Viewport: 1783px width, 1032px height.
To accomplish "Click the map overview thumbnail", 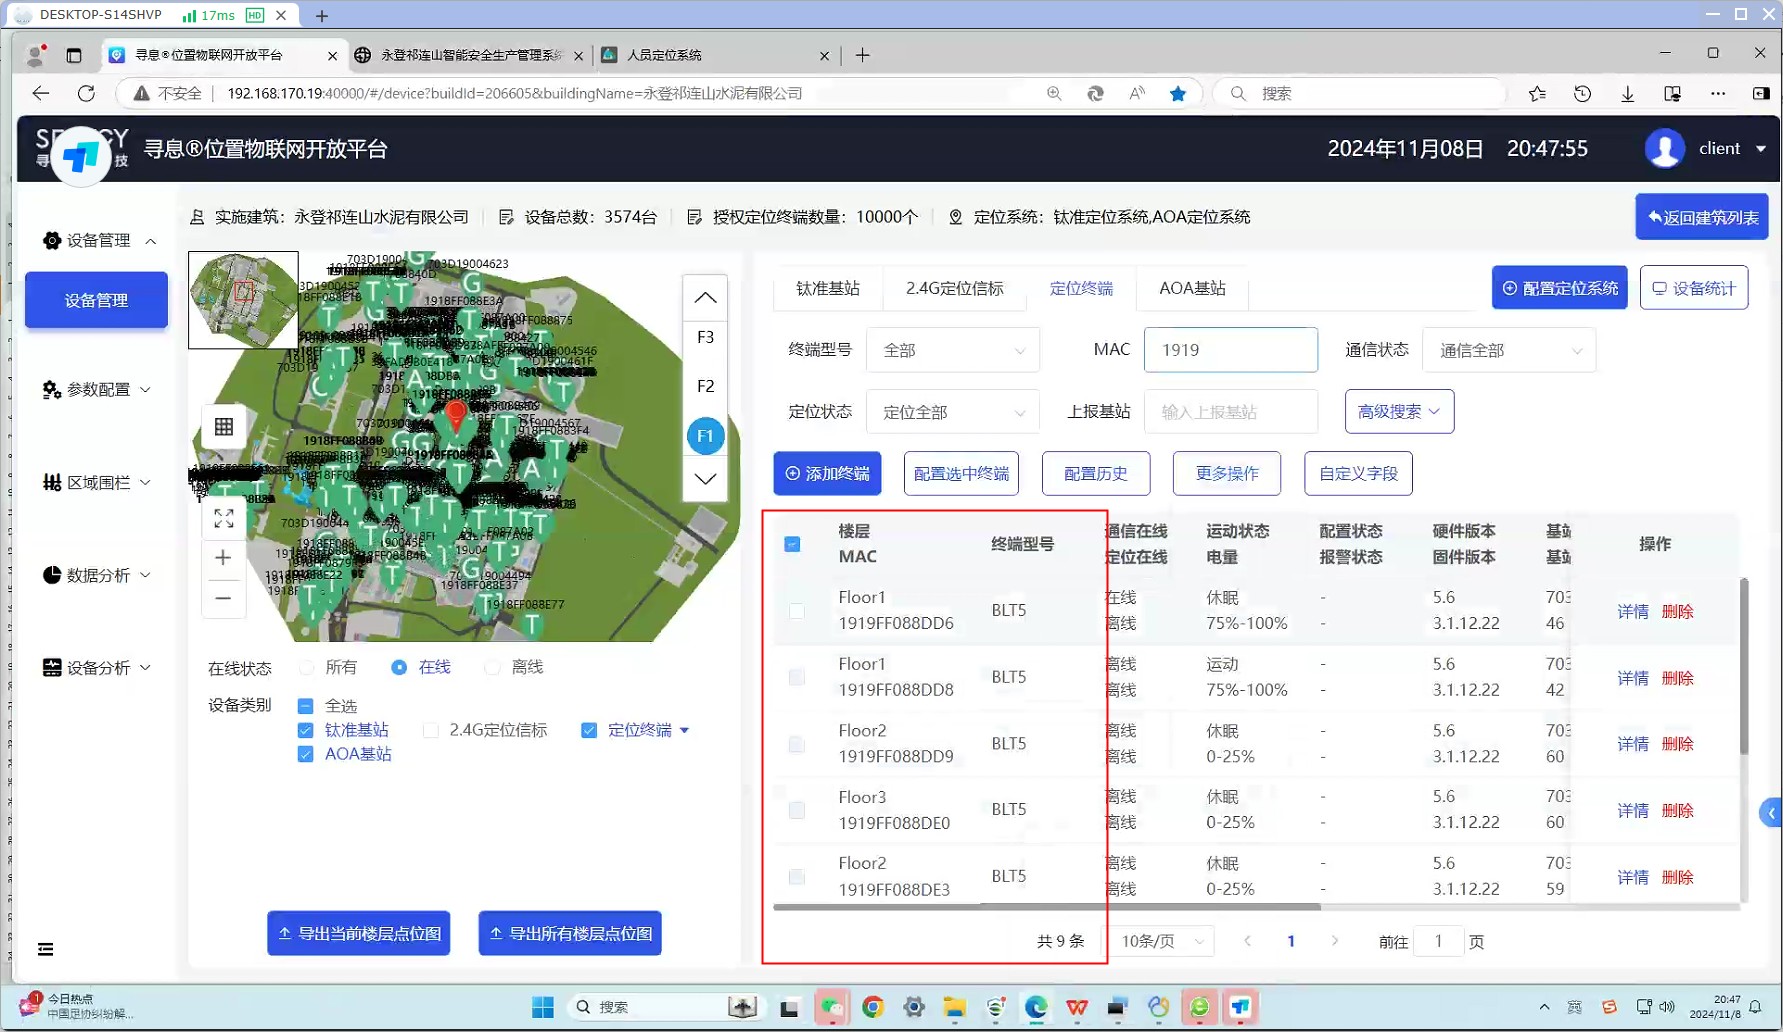I will tap(243, 300).
